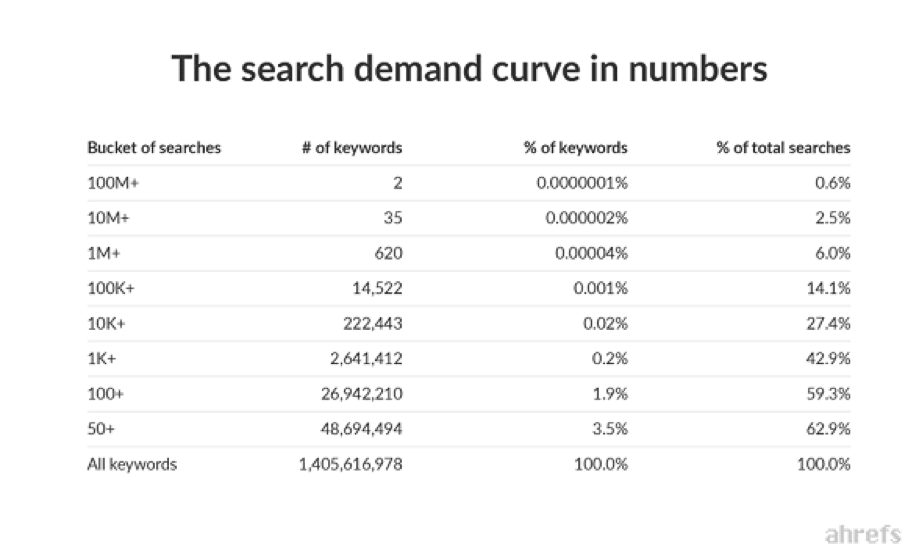Click the 10K+ bucket row label
919x558 pixels.
click(104, 324)
